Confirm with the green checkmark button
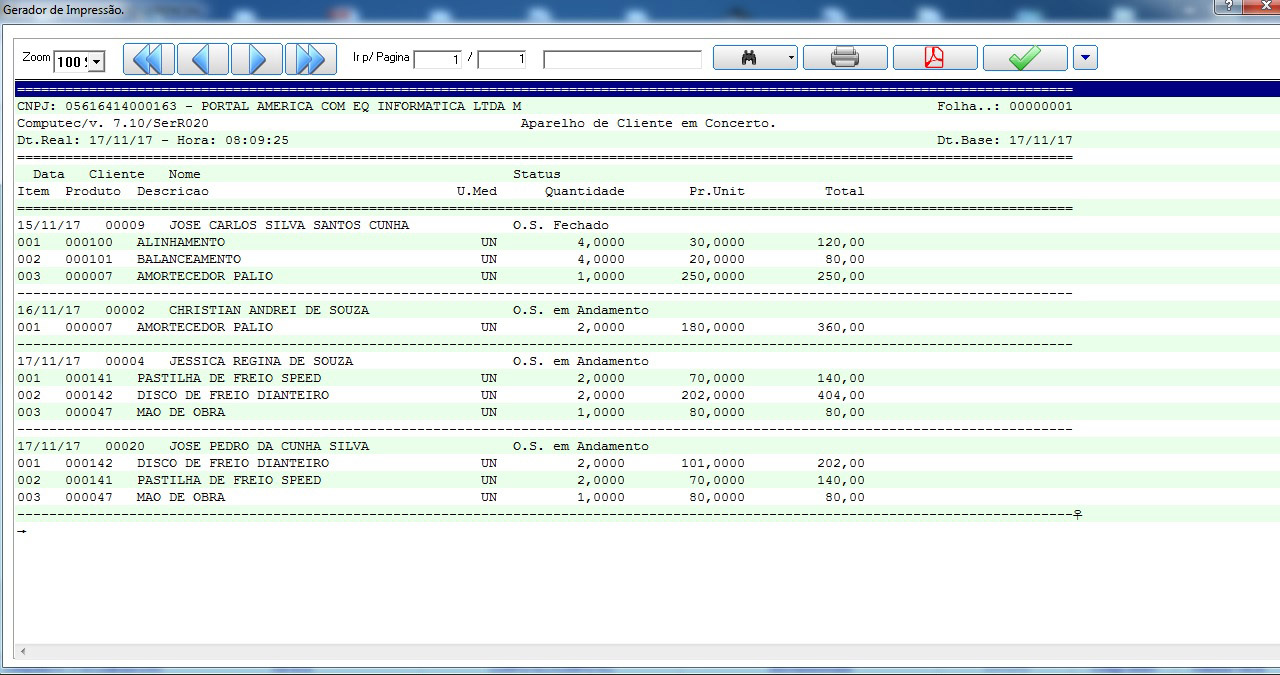 click(1024, 58)
